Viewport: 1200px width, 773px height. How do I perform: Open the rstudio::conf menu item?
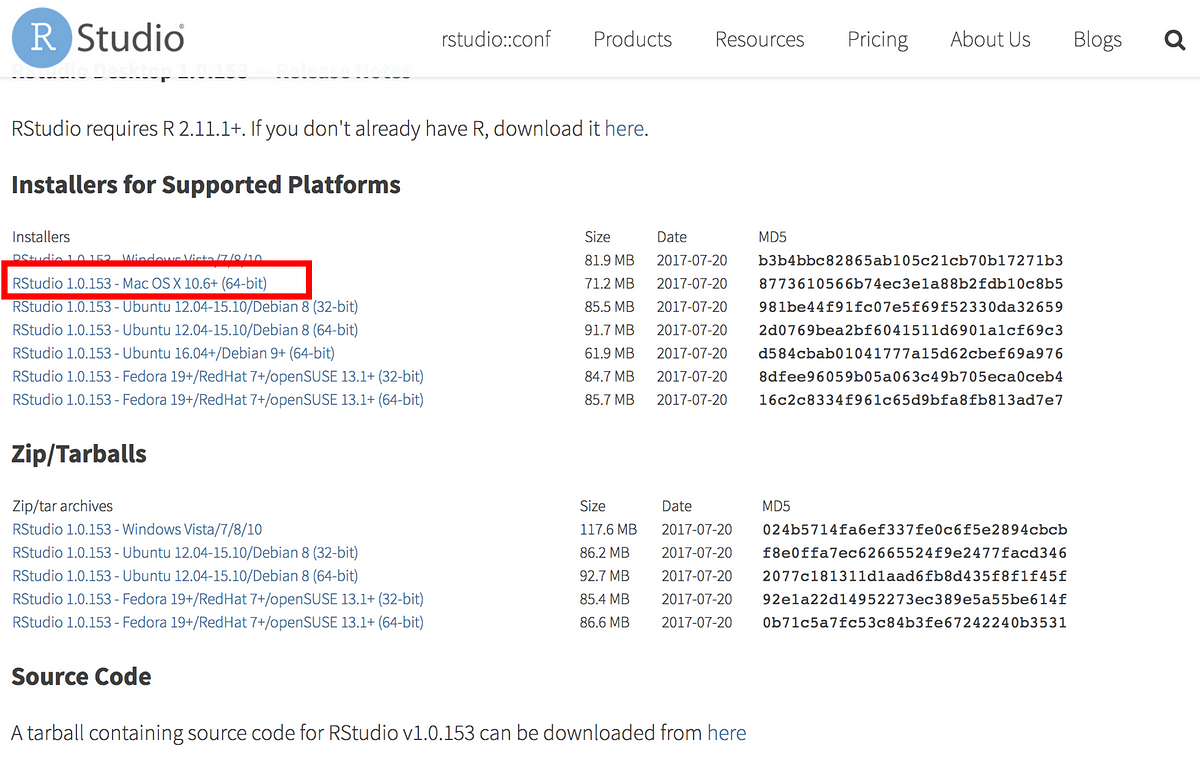click(496, 39)
